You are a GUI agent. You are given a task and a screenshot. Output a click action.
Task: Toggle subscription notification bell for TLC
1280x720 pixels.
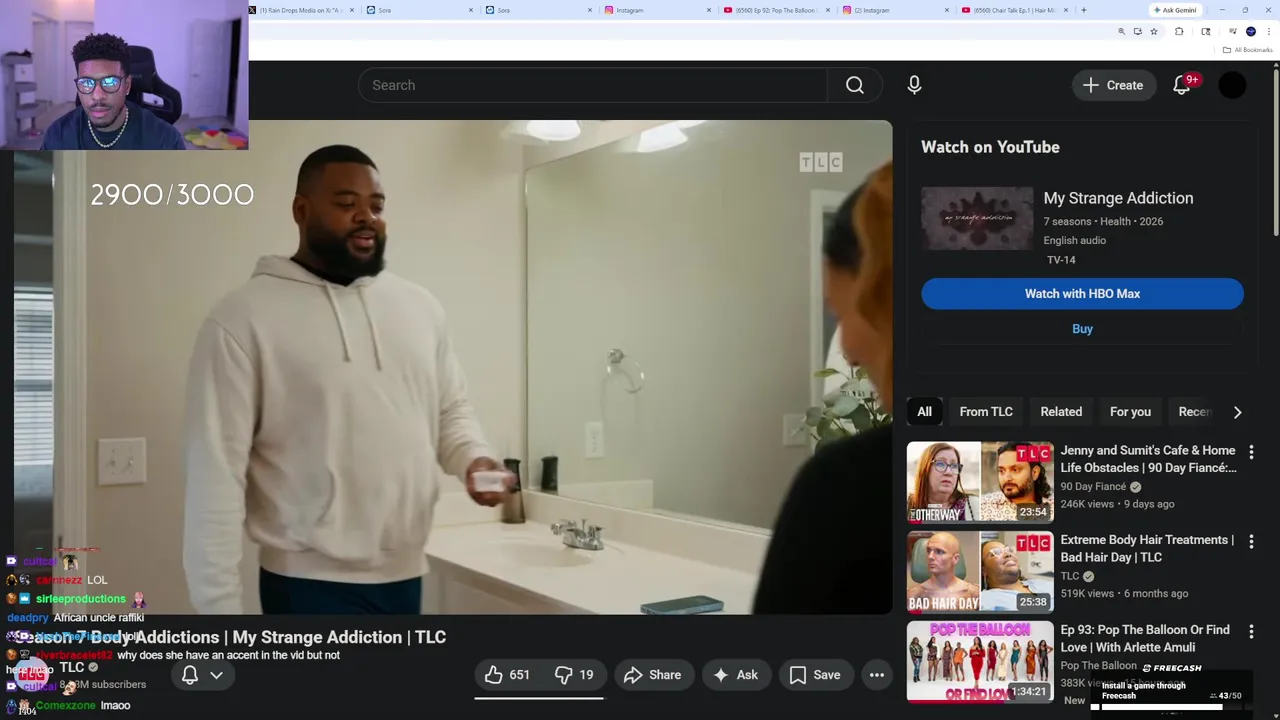190,675
